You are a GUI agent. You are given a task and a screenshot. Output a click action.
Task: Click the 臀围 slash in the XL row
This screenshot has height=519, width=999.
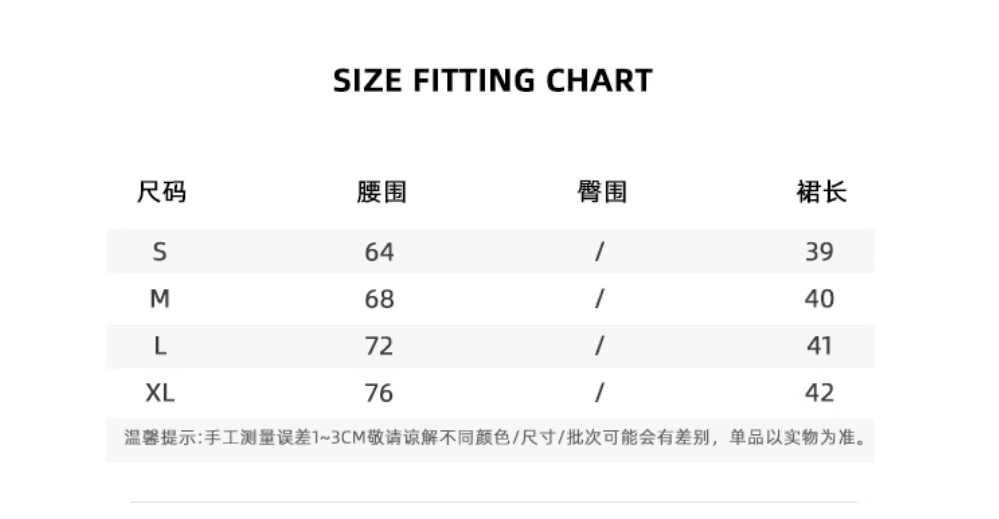tap(599, 393)
